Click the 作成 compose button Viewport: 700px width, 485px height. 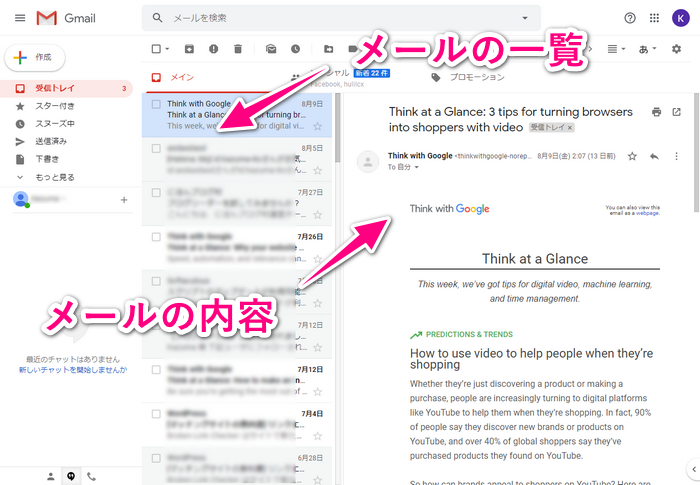[x=35, y=58]
